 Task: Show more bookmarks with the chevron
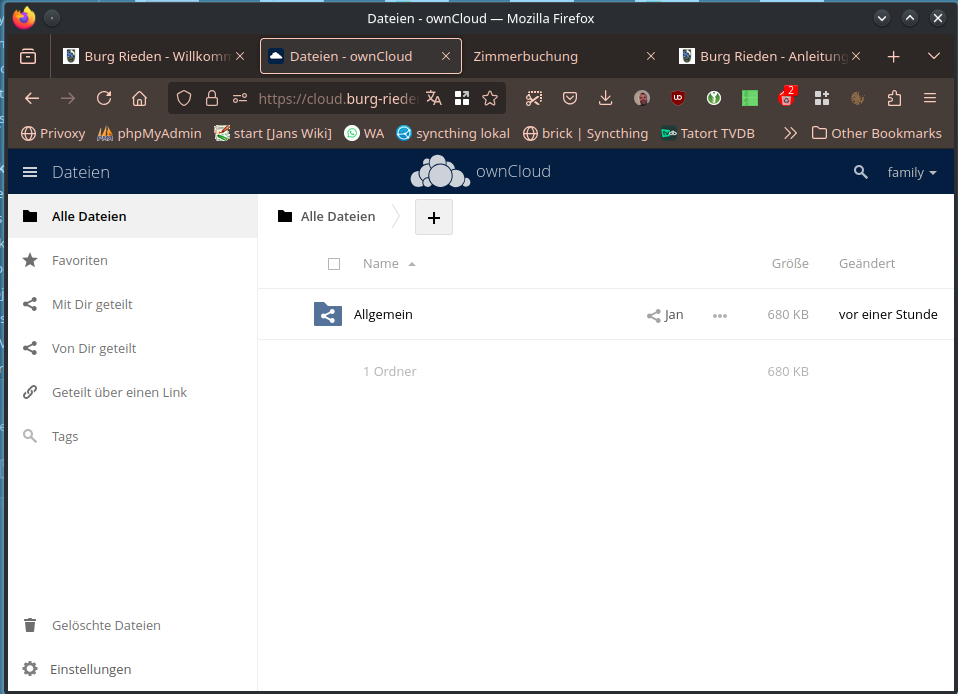[790, 133]
